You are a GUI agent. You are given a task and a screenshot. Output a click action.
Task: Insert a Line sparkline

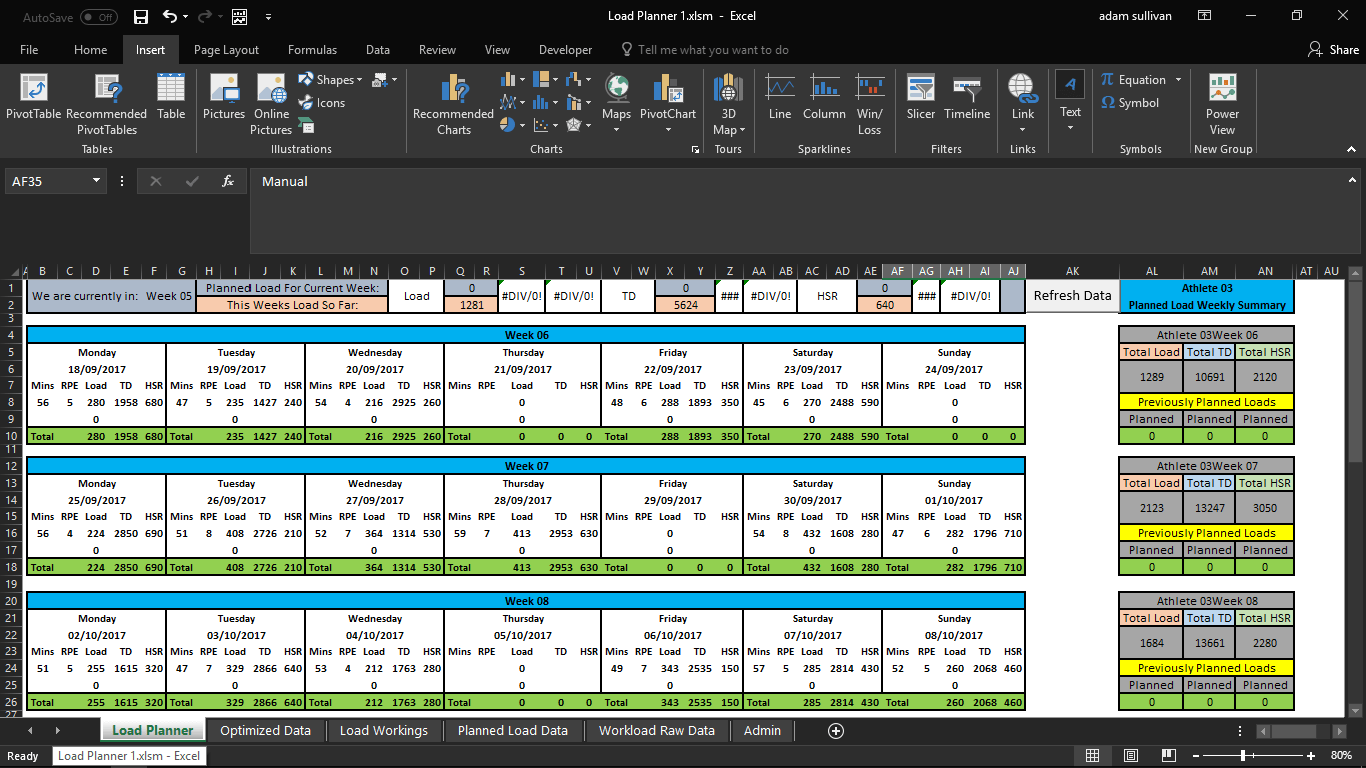779,100
